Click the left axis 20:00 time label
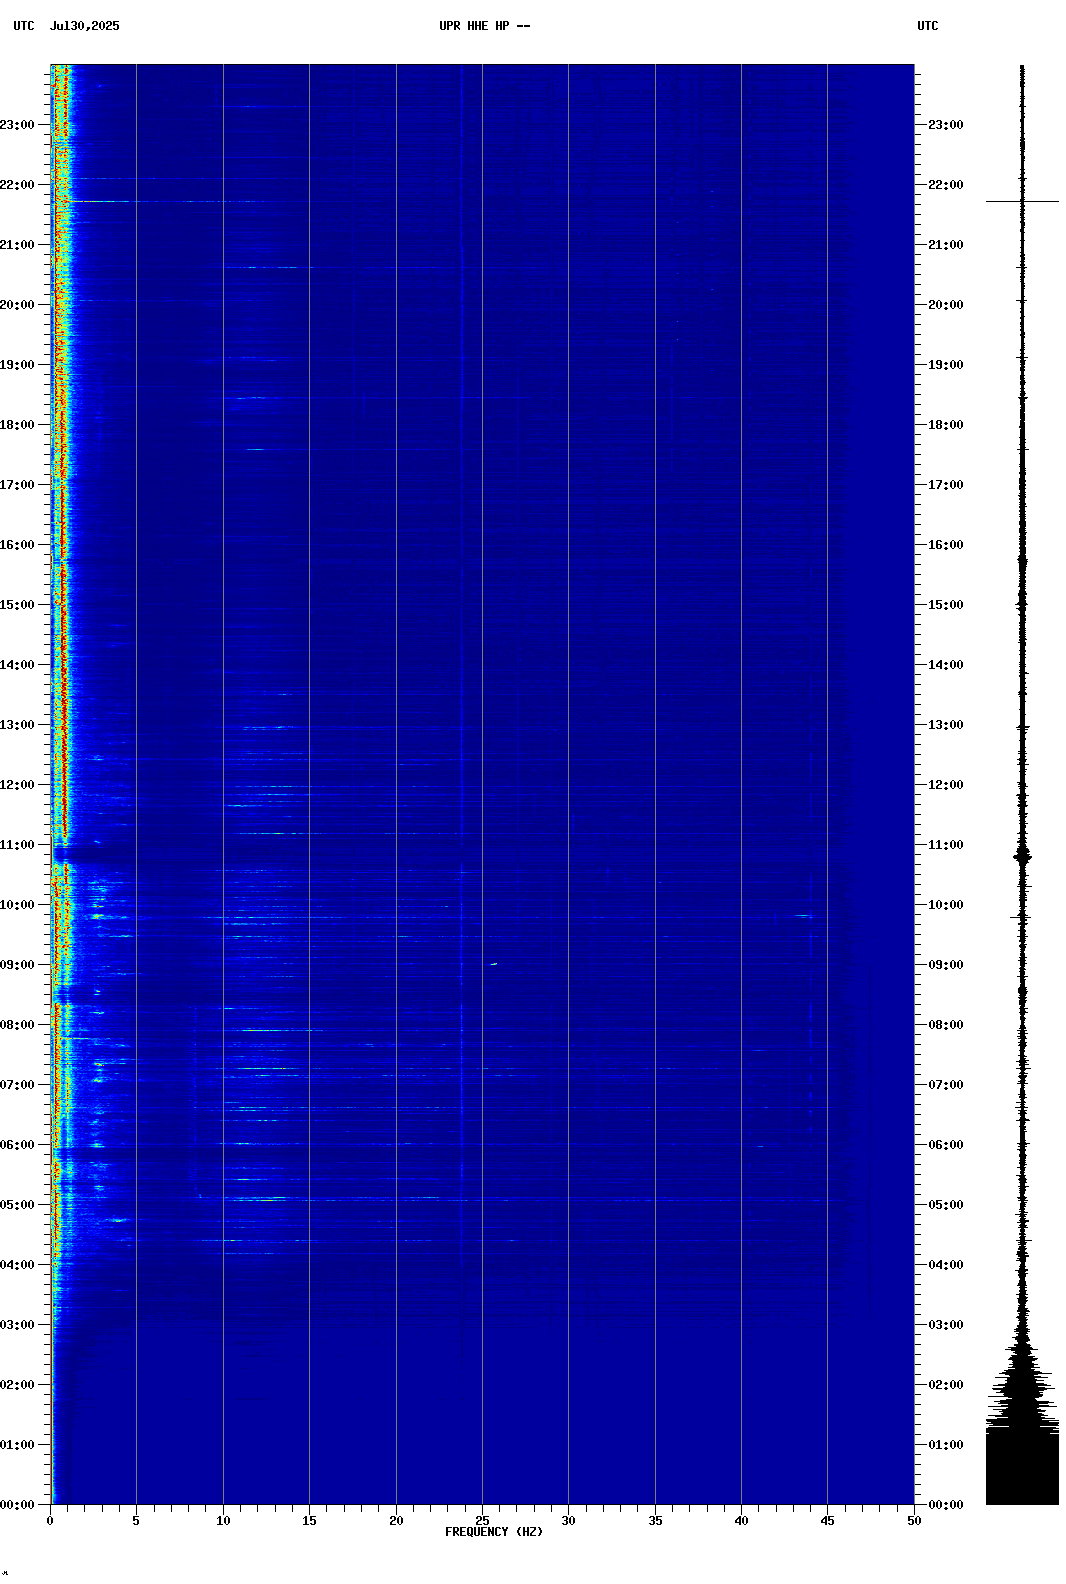 click(17, 305)
